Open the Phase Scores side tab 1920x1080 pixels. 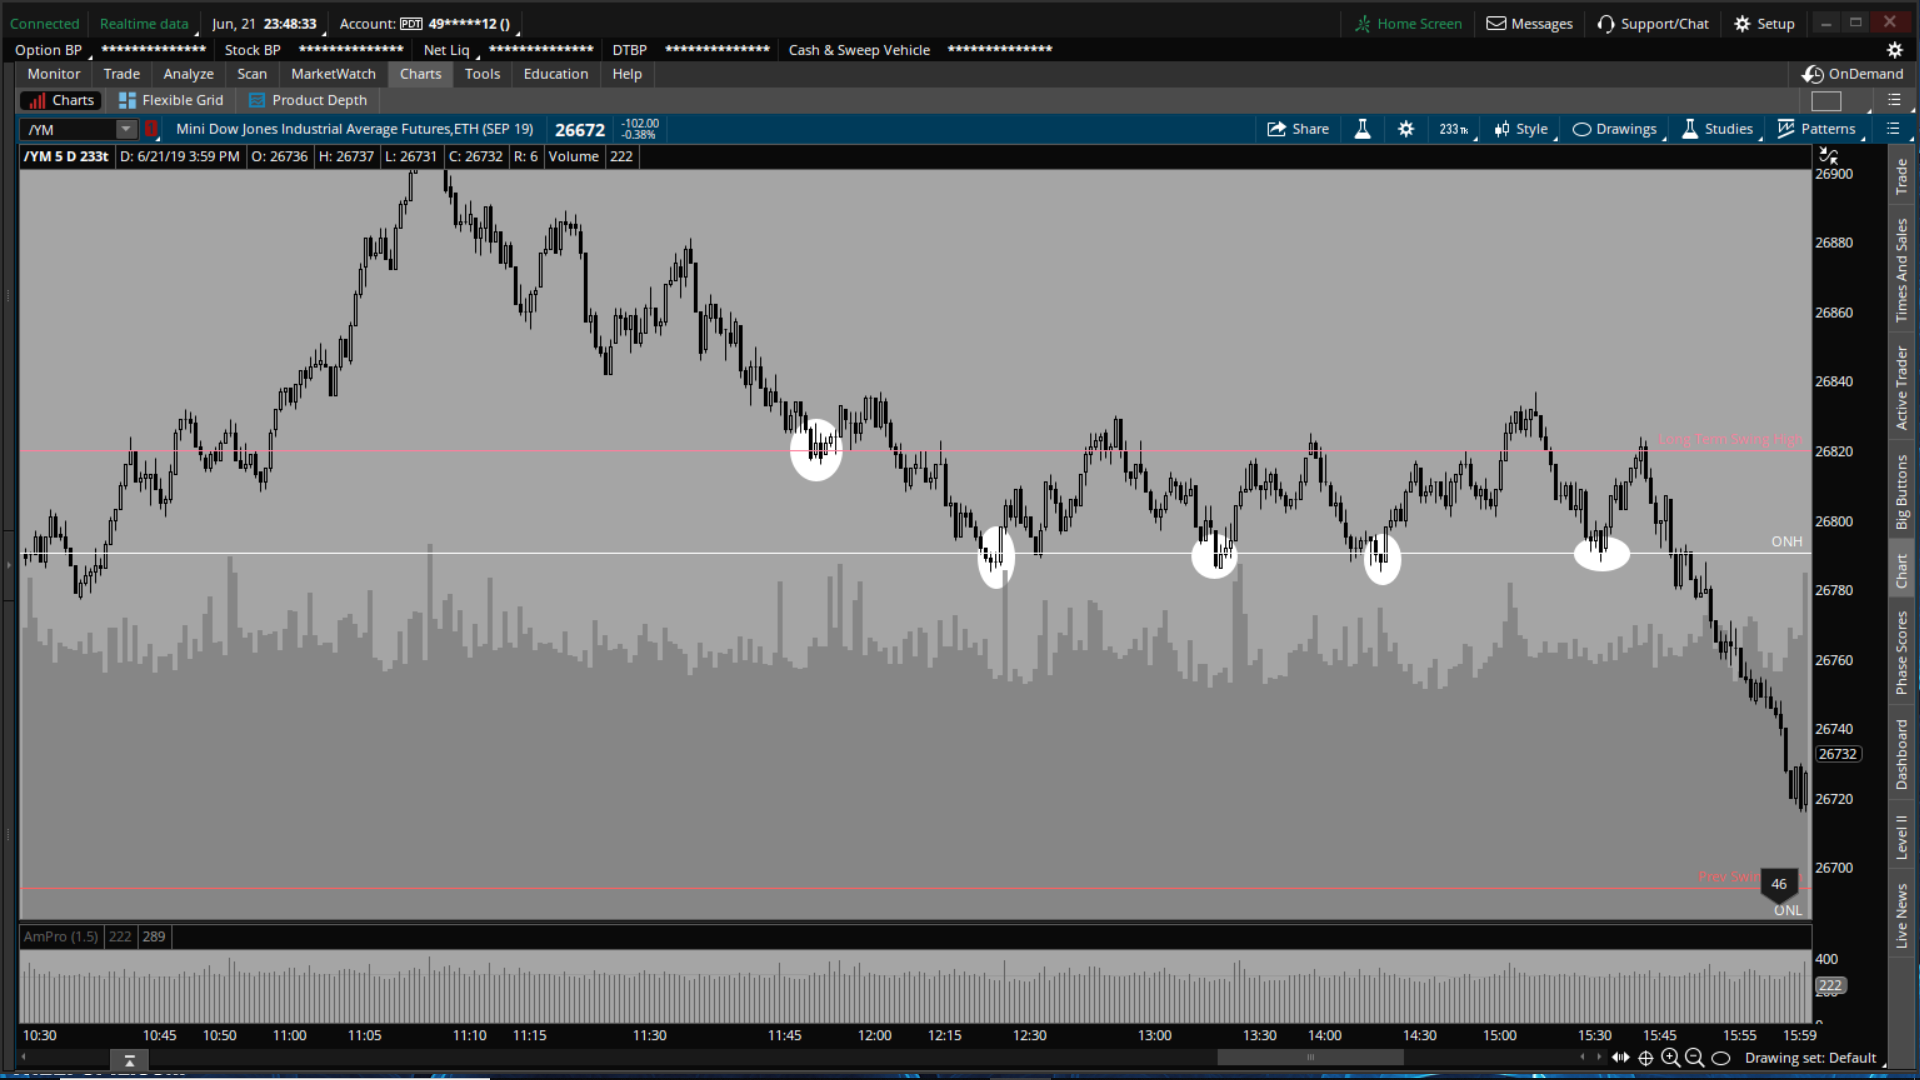tap(1901, 653)
